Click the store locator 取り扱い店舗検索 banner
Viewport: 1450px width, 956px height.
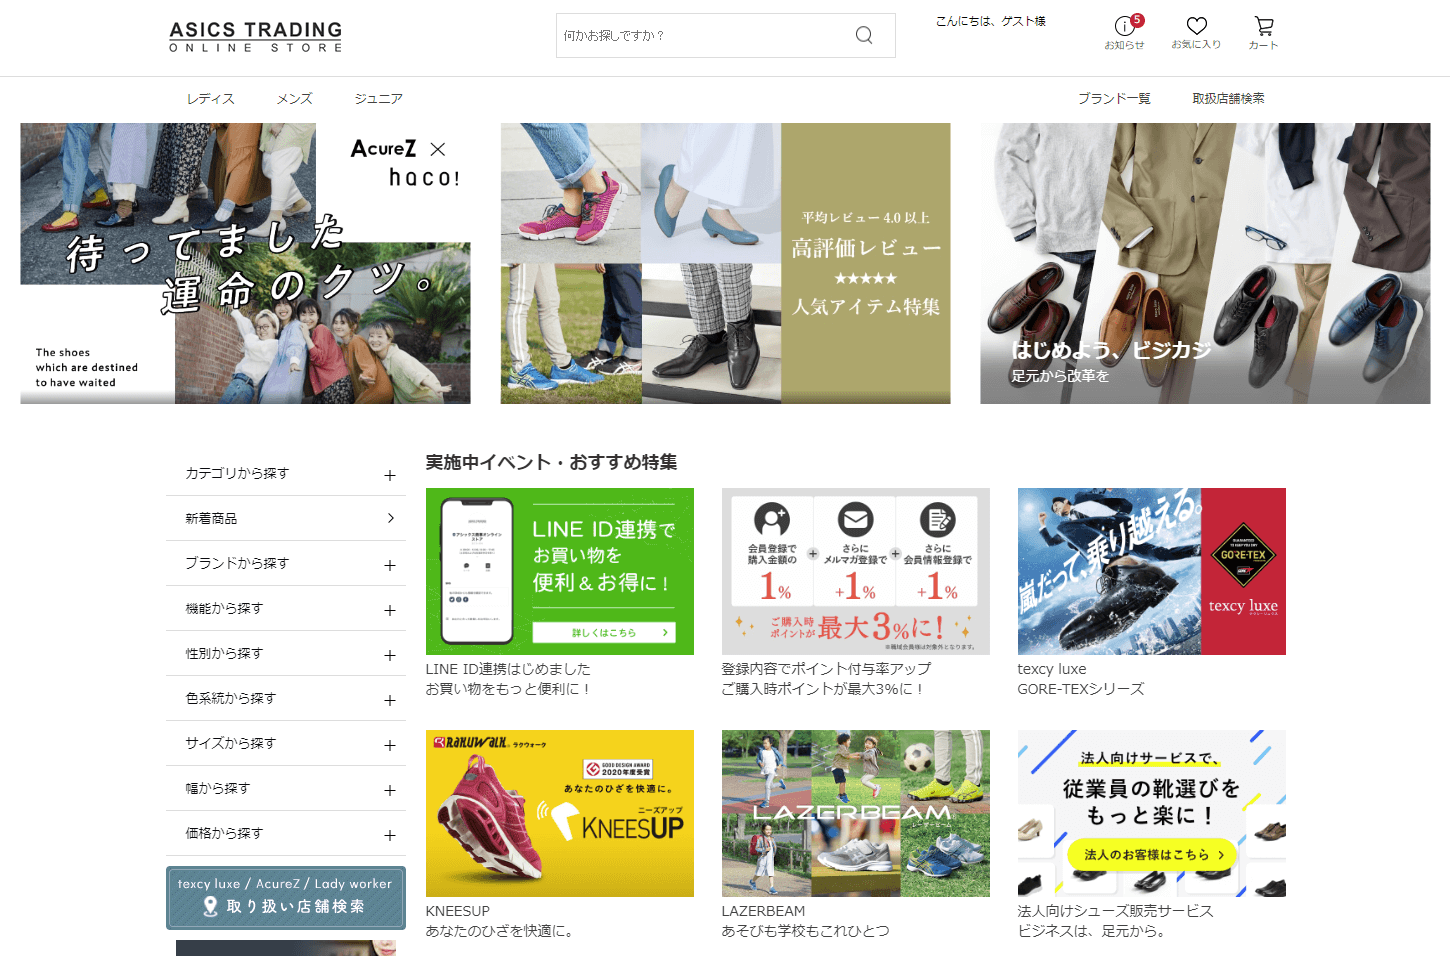click(x=286, y=898)
